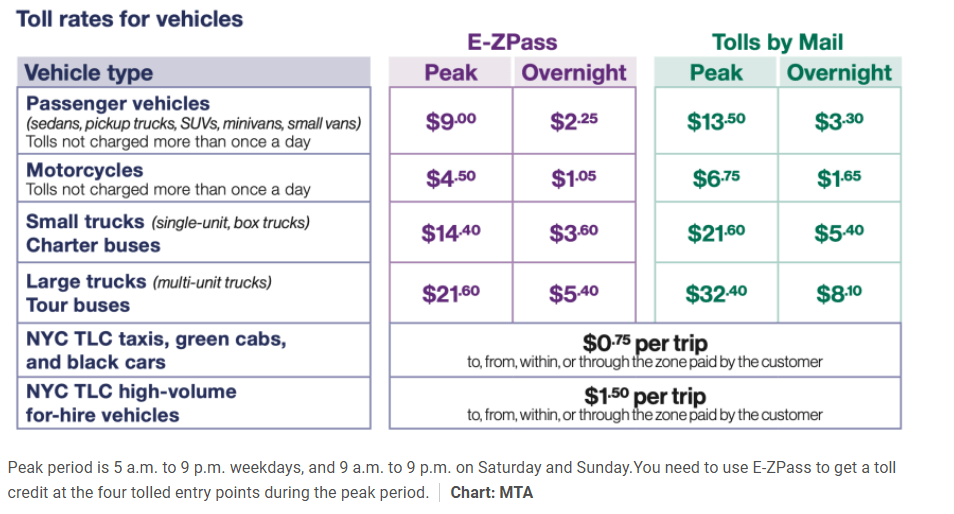Image resolution: width=954 pixels, height=514 pixels.
Task: Click the "Toll rates for vehicles" title
Action: [x=130, y=18]
